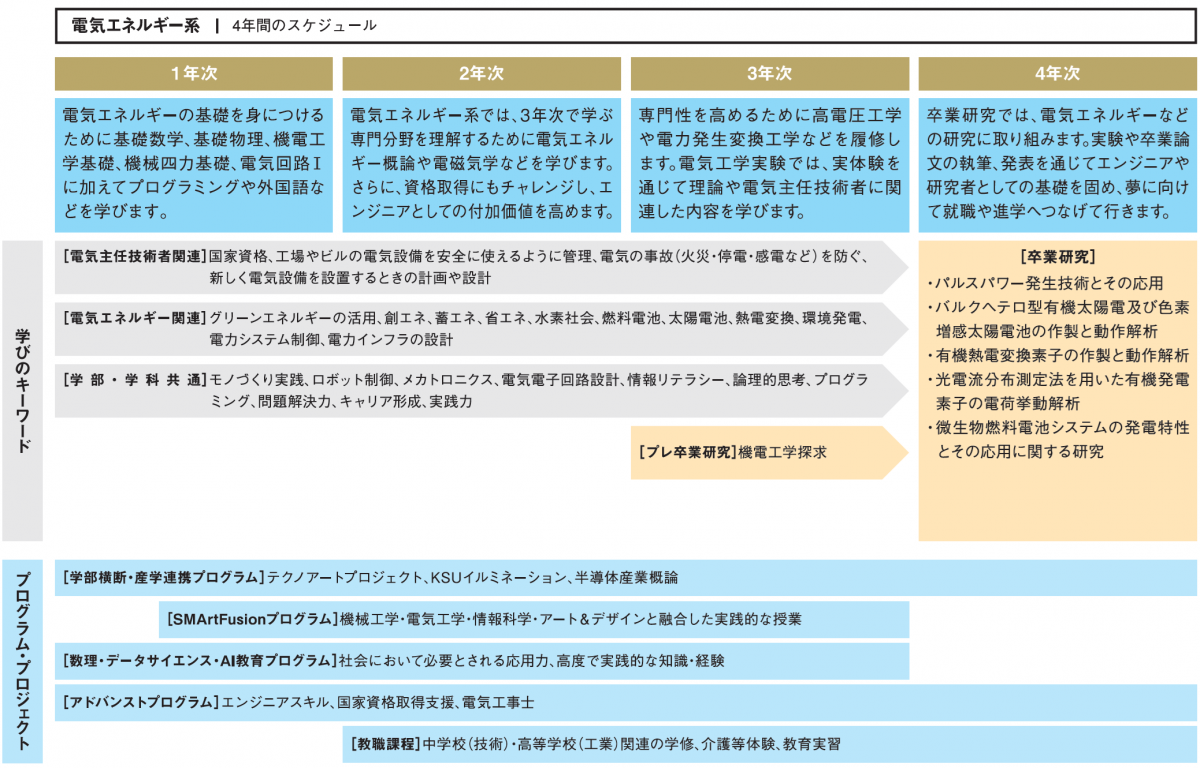Viewport: 1200px width, 768px height.
Task: Click the [SMArtFusionプログラム] program row
Action: [534, 620]
